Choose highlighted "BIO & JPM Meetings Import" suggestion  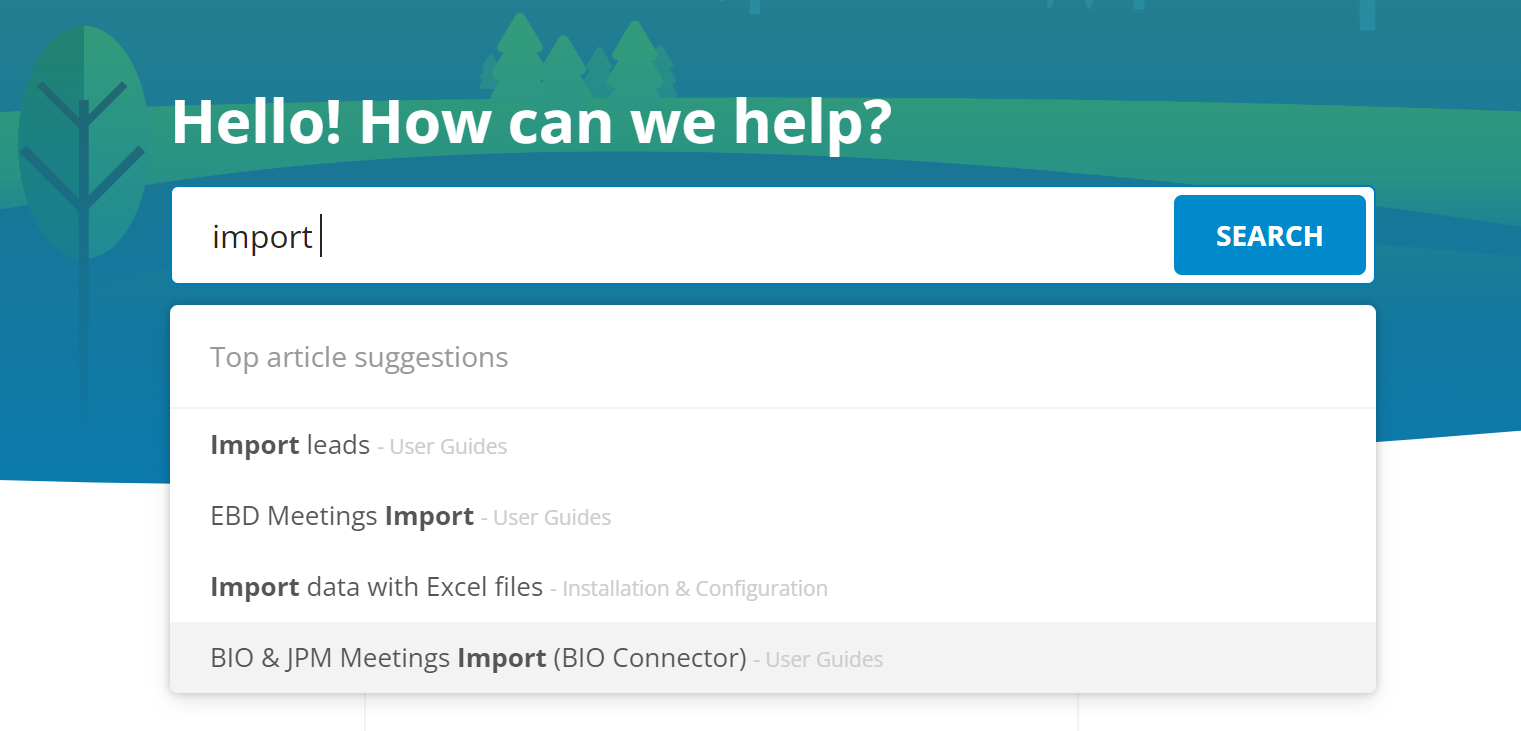(772, 658)
